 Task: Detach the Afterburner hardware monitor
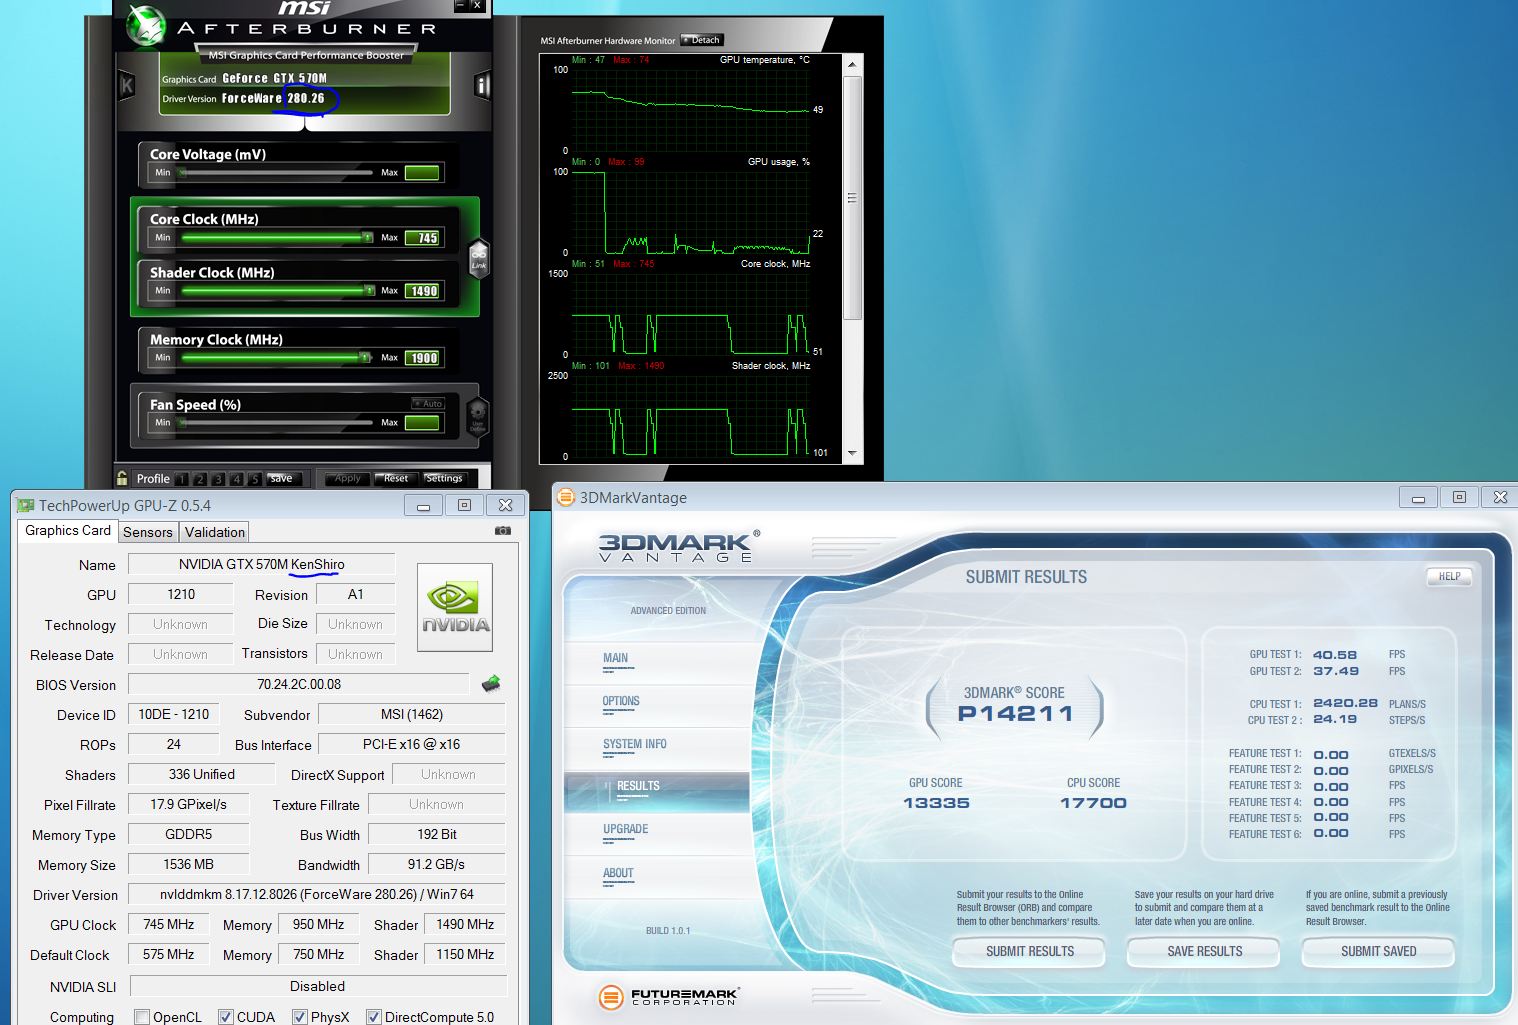click(x=701, y=40)
